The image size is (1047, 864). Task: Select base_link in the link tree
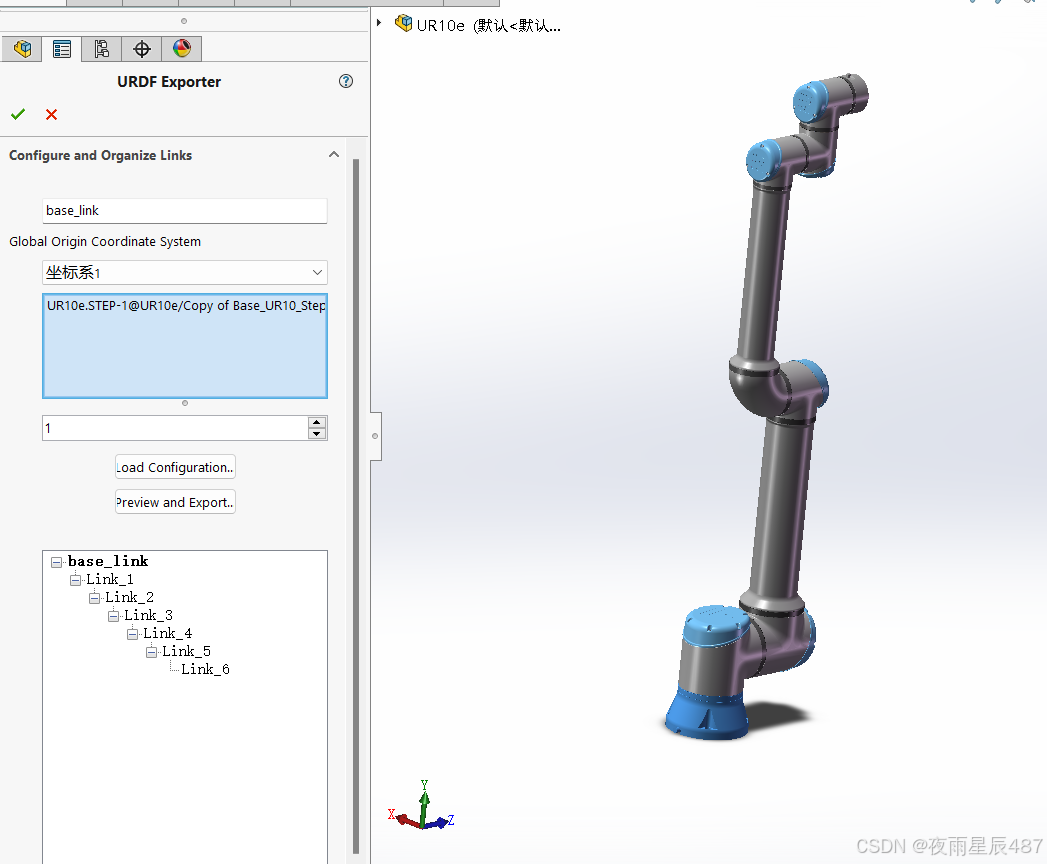108,562
